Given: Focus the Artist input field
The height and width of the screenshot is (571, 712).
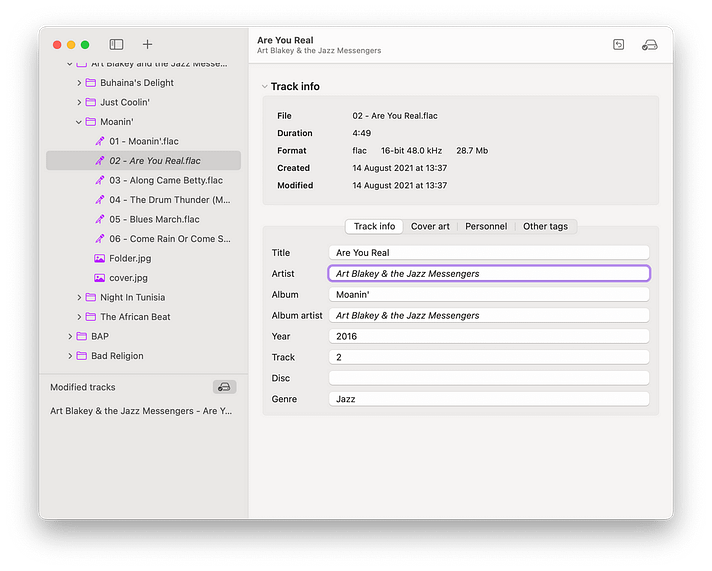Looking at the screenshot, I should click(489, 273).
